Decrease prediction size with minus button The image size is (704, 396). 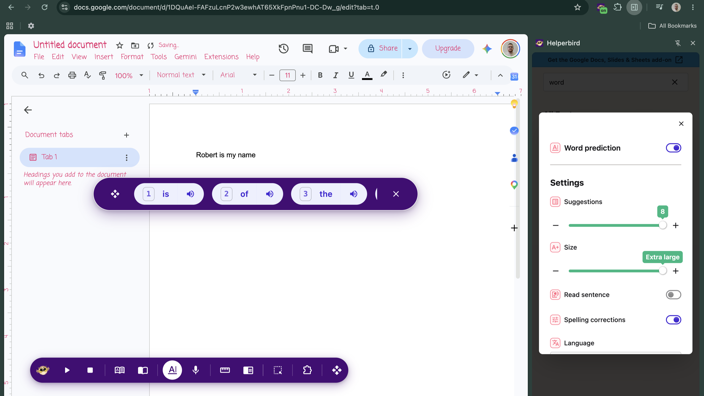pyautogui.click(x=555, y=271)
